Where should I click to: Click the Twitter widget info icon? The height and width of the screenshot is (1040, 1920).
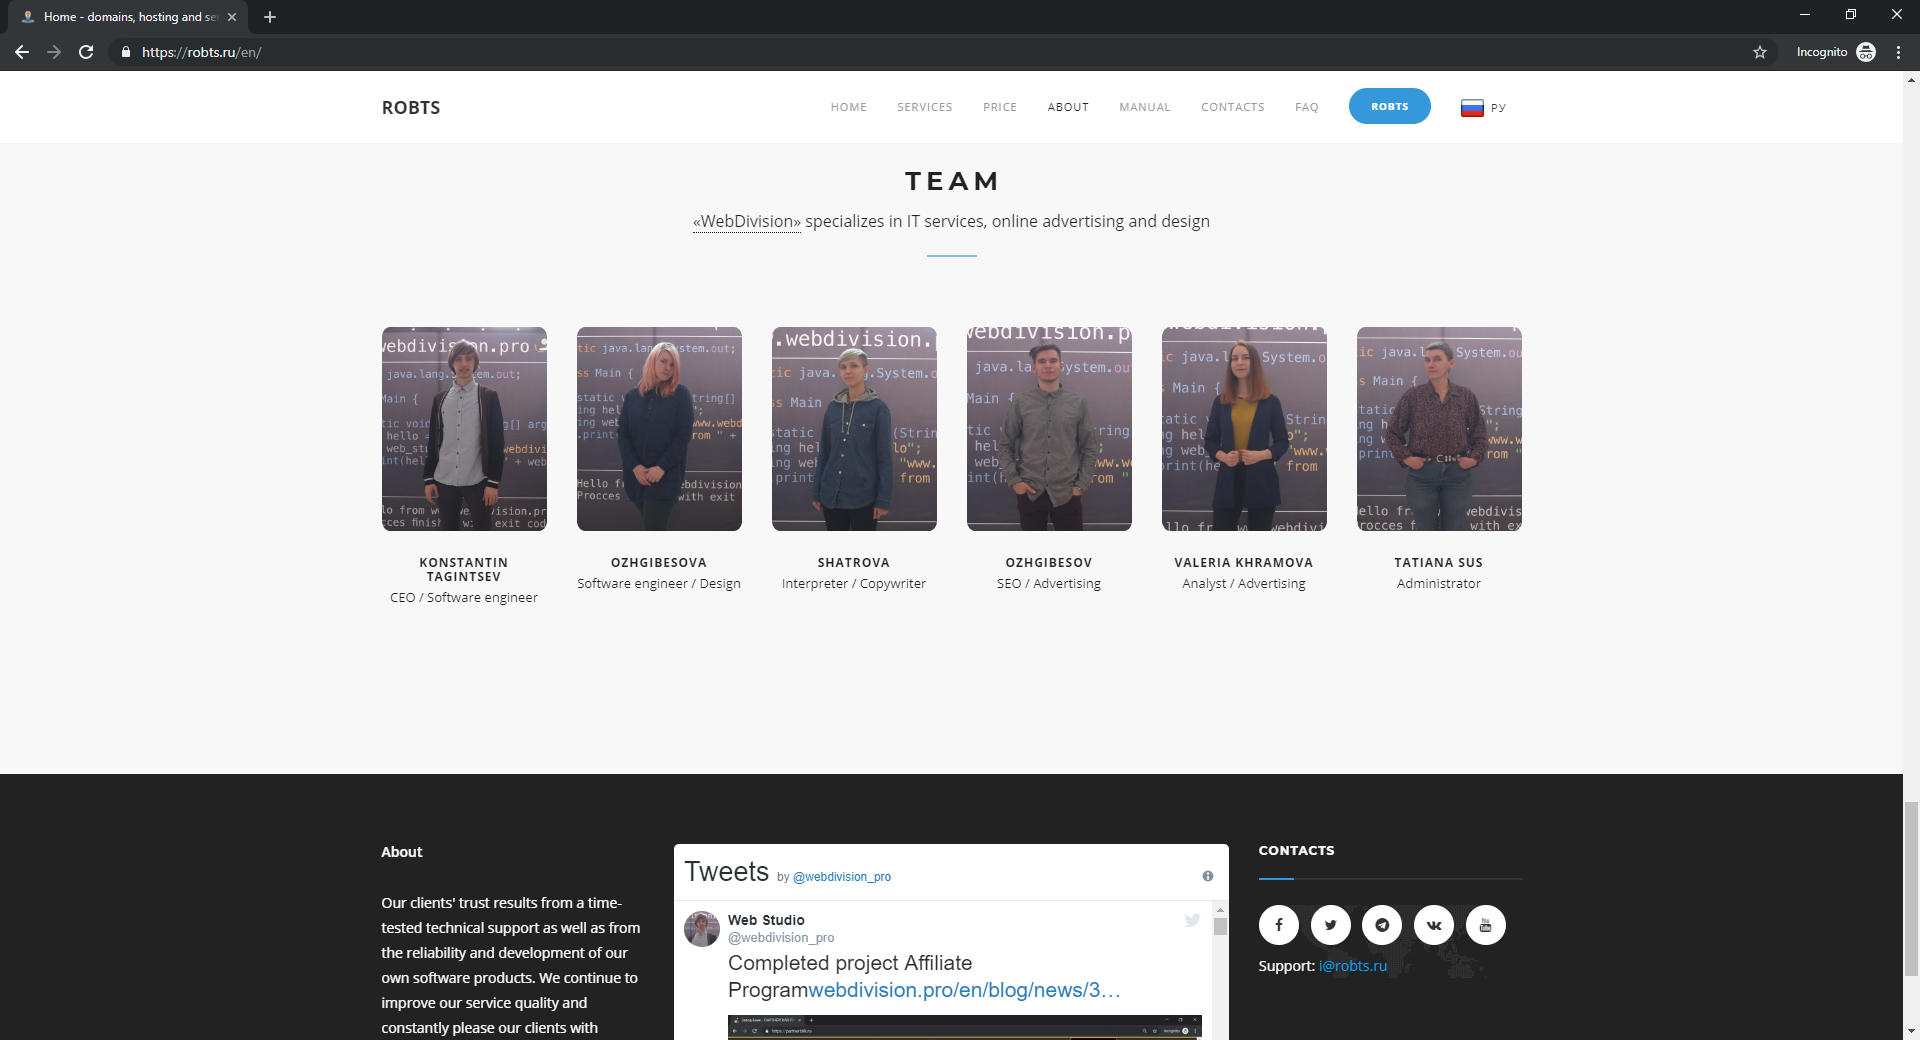click(x=1207, y=876)
